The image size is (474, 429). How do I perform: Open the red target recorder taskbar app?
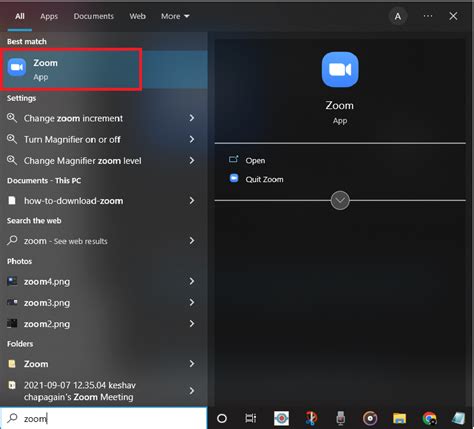click(281, 418)
